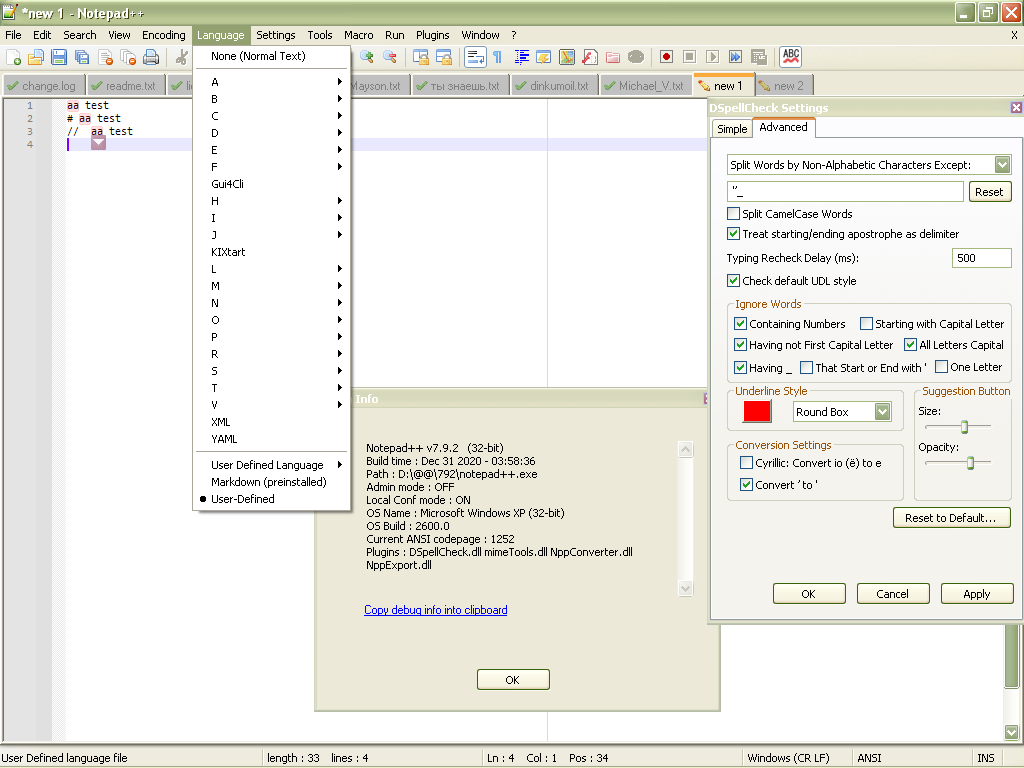Click the Cut scissors toolbar icon

coord(182,57)
